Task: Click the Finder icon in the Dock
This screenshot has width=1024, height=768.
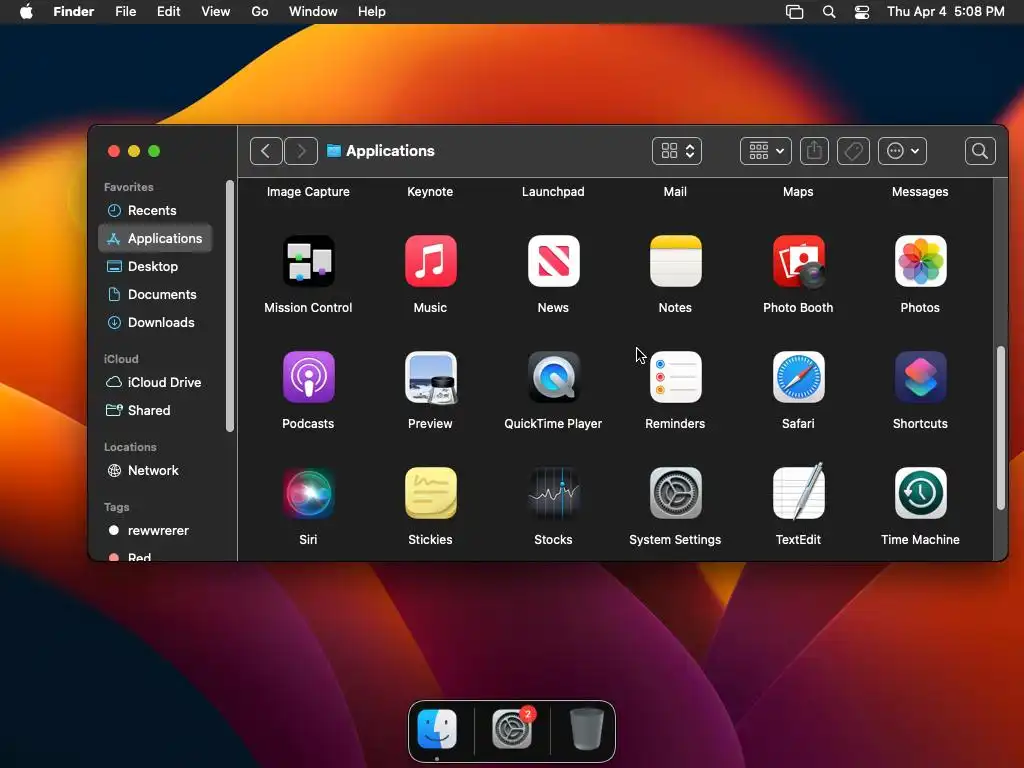Action: [437, 729]
